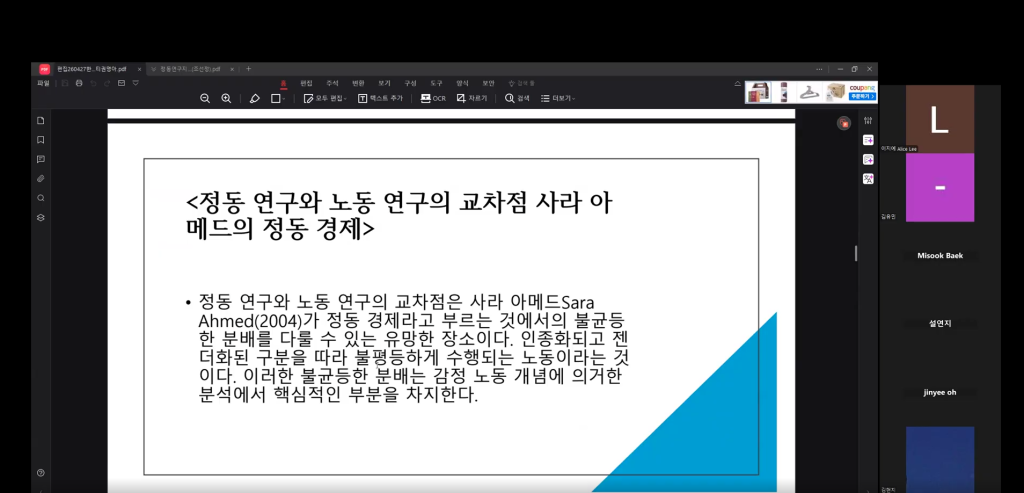
Task: Open the 모두 편집 dropdown
Action: click(x=325, y=99)
